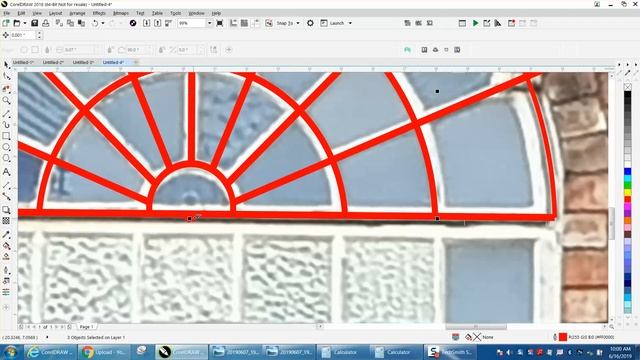This screenshot has width=640, height=360.
Task: Open the Page 1 tab
Action: 86,327
